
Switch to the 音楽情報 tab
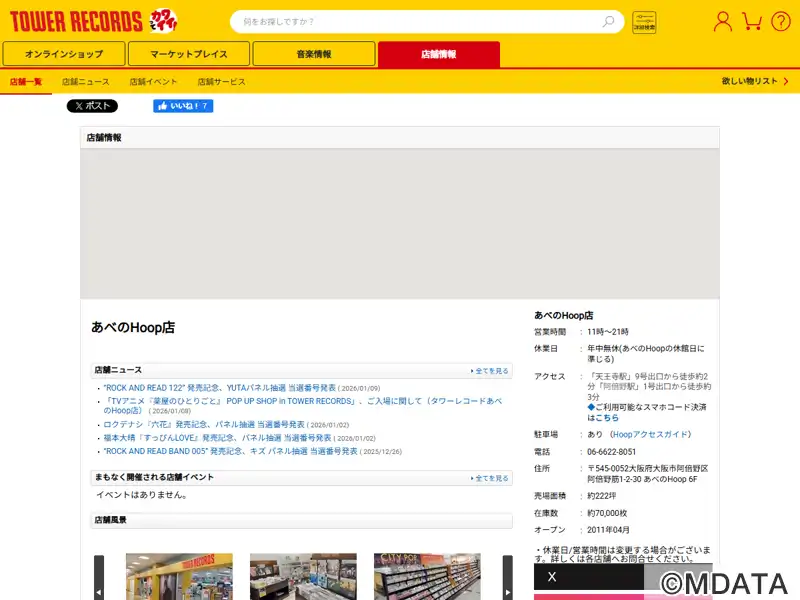(x=314, y=54)
